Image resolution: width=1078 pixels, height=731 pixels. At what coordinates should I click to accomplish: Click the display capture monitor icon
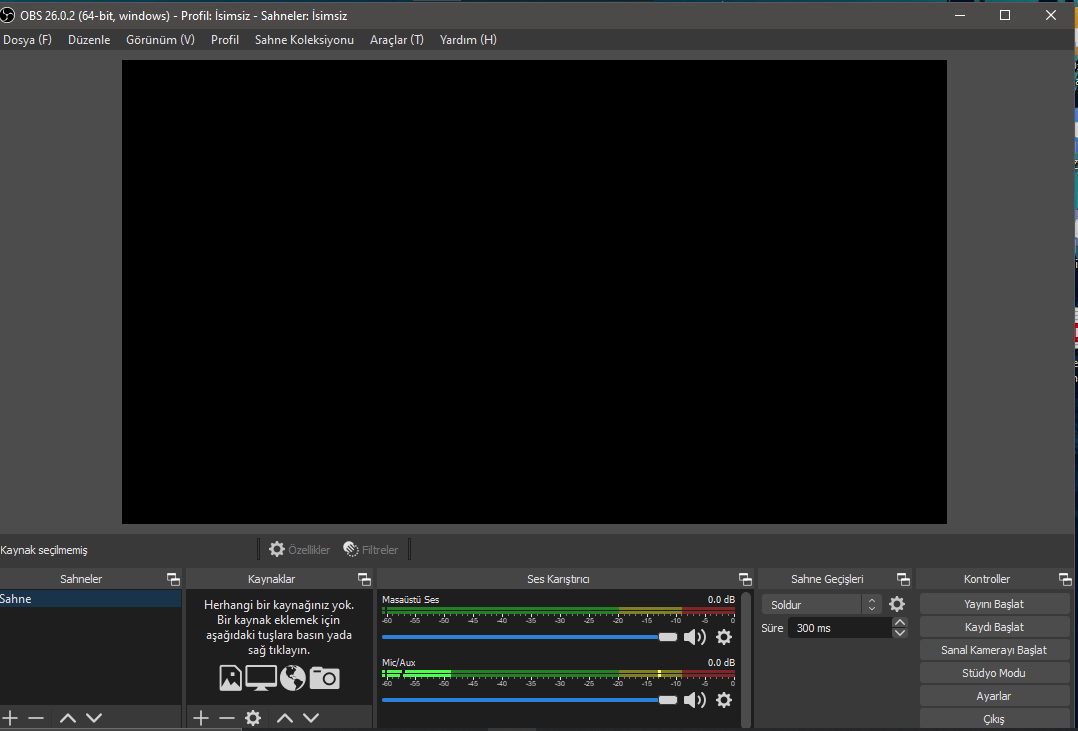261,678
